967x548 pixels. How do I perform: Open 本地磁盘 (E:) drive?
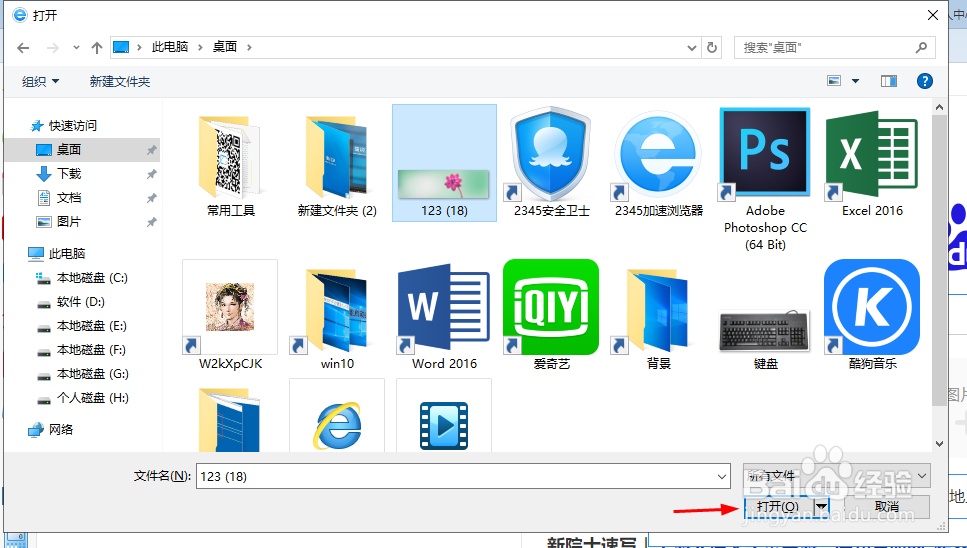coord(91,326)
